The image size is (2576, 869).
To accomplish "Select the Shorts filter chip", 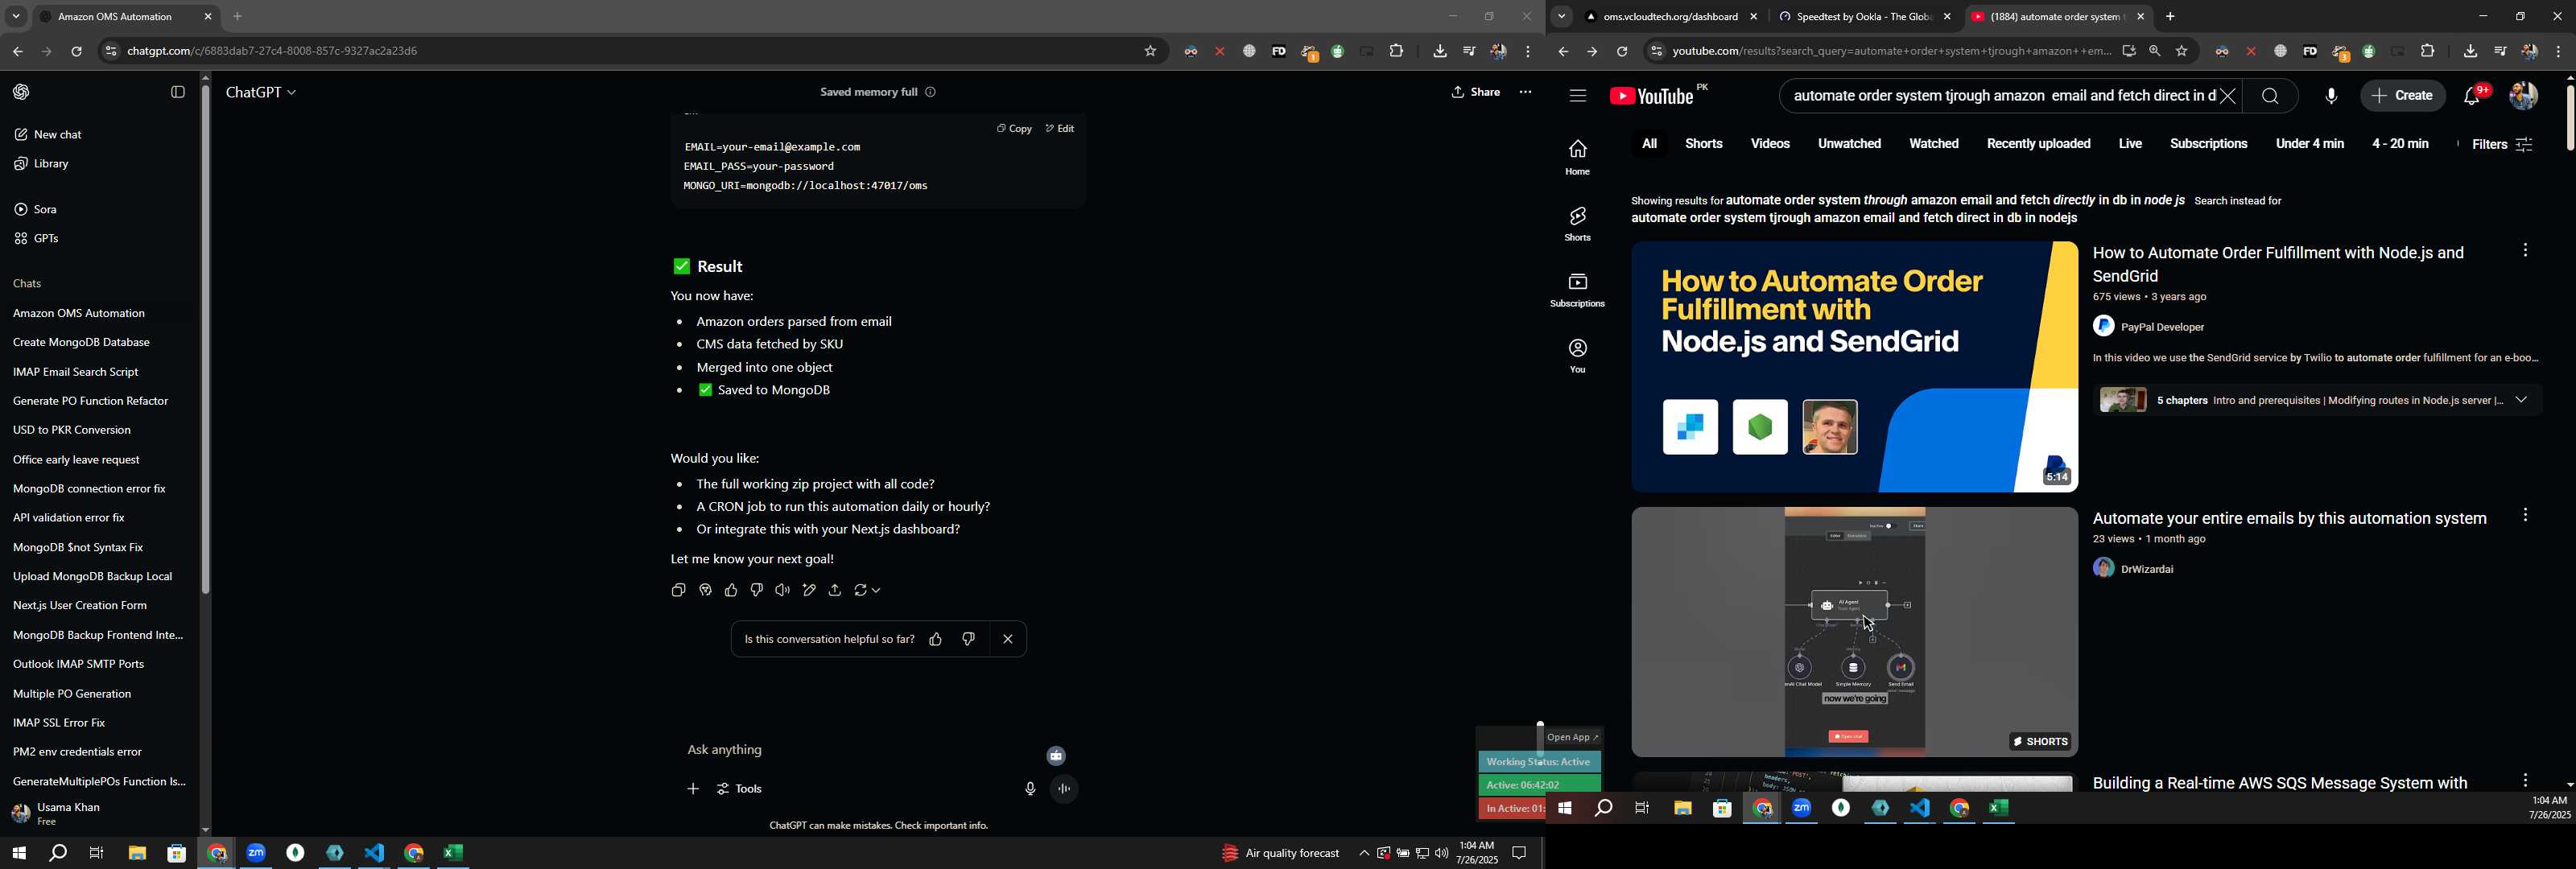I will tap(1704, 145).
